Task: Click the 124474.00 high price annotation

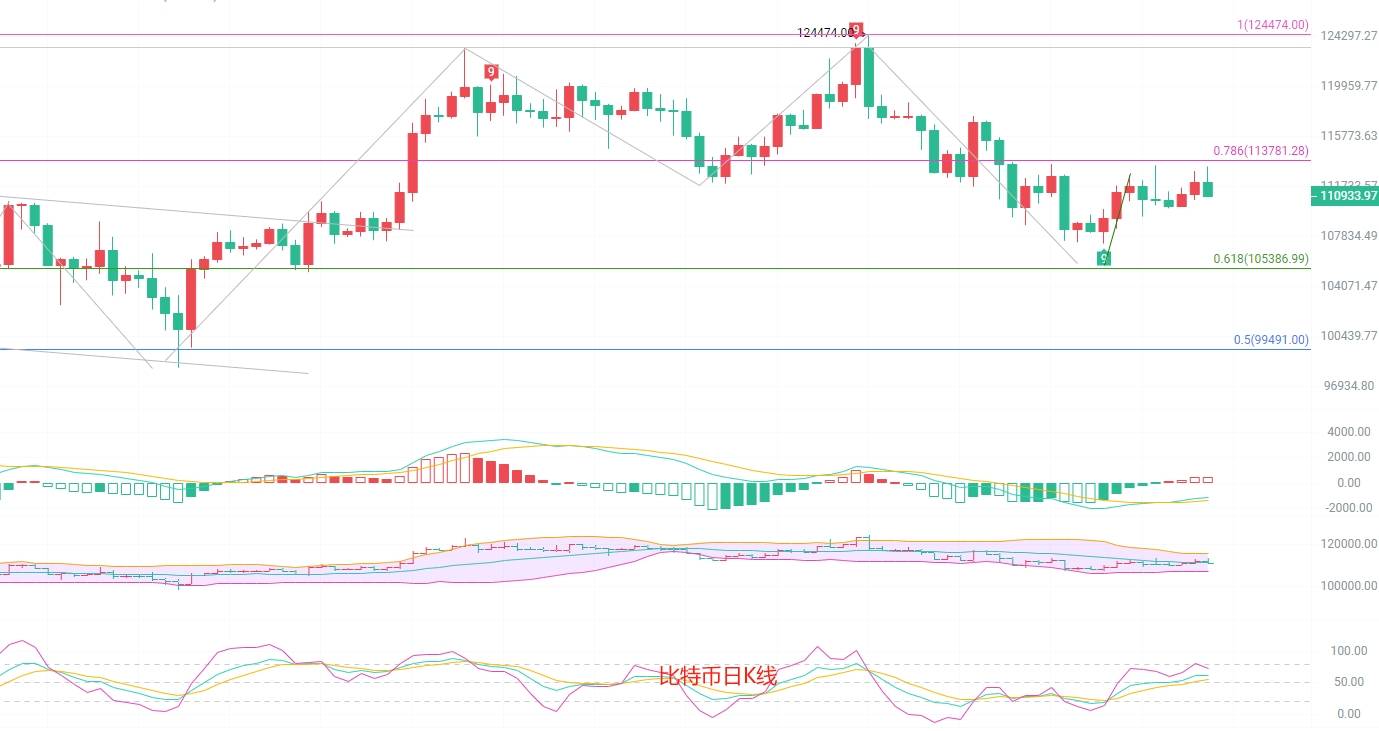Action: pyautogui.click(x=826, y=33)
